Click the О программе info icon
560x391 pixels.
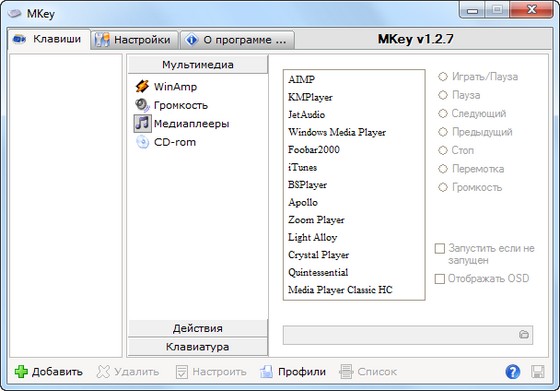click(192, 40)
